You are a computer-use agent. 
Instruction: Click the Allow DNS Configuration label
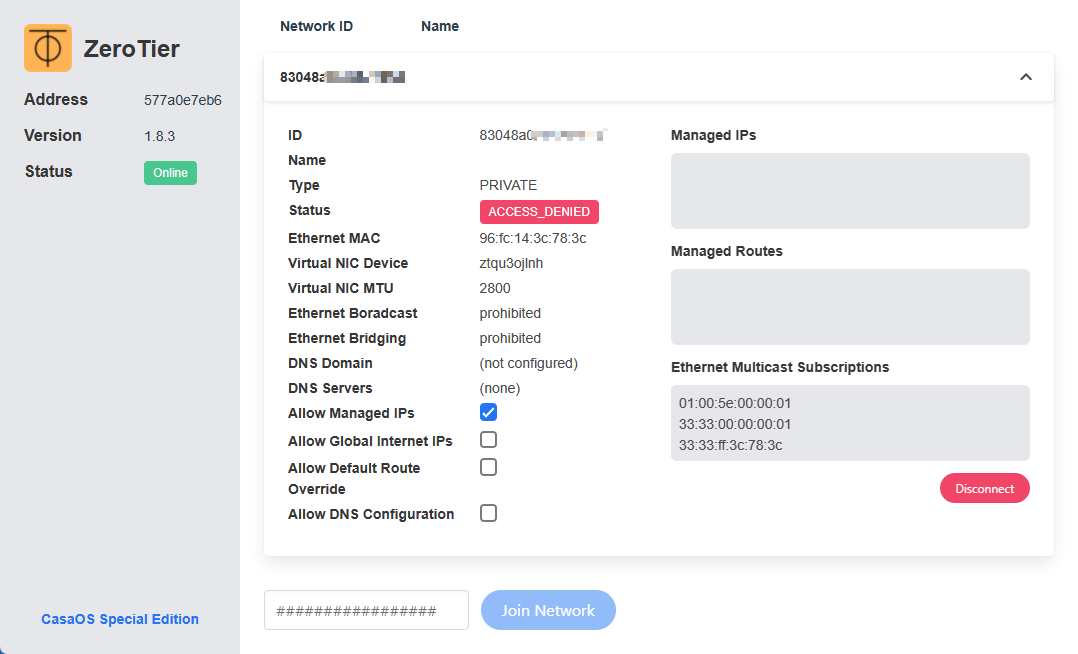[x=371, y=514]
